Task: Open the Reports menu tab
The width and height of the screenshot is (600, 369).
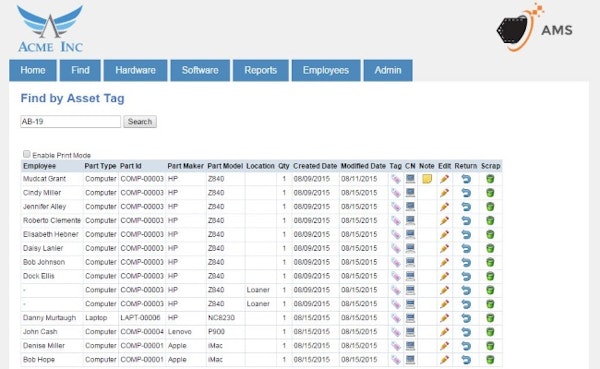Action: [x=261, y=70]
